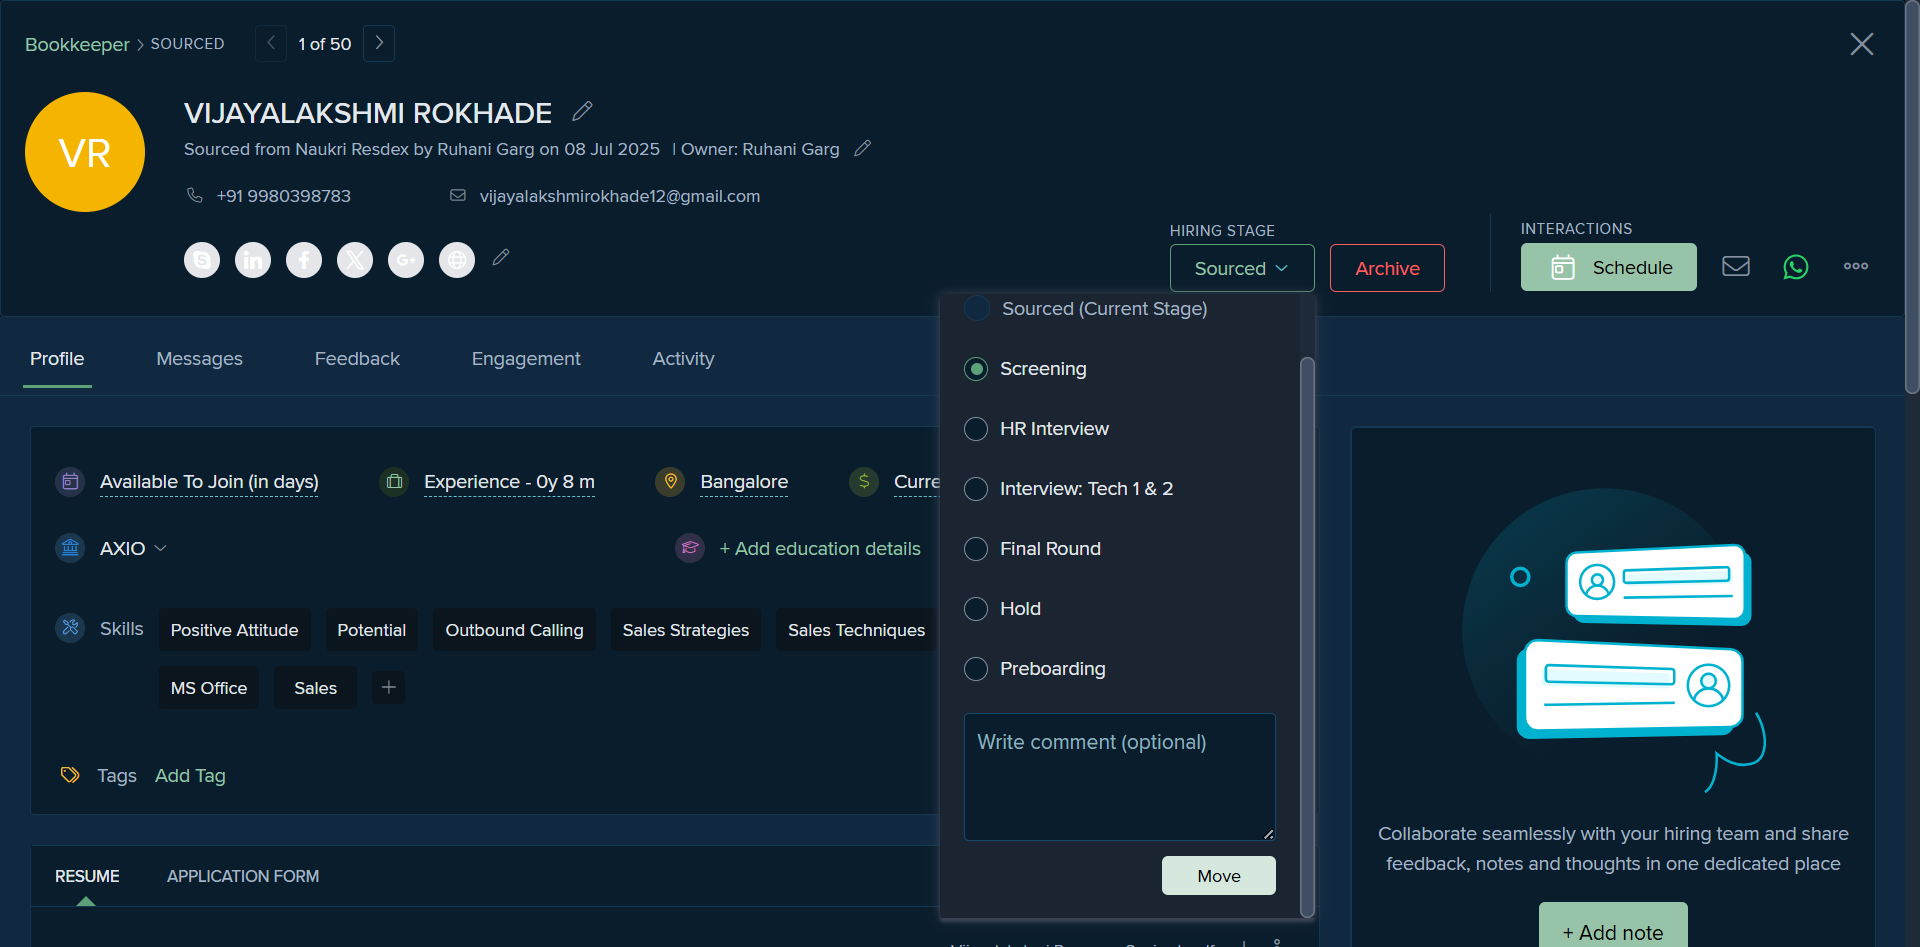Go to previous candidate arrow
The width and height of the screenshot is (1920, 947).
(271, 43)
